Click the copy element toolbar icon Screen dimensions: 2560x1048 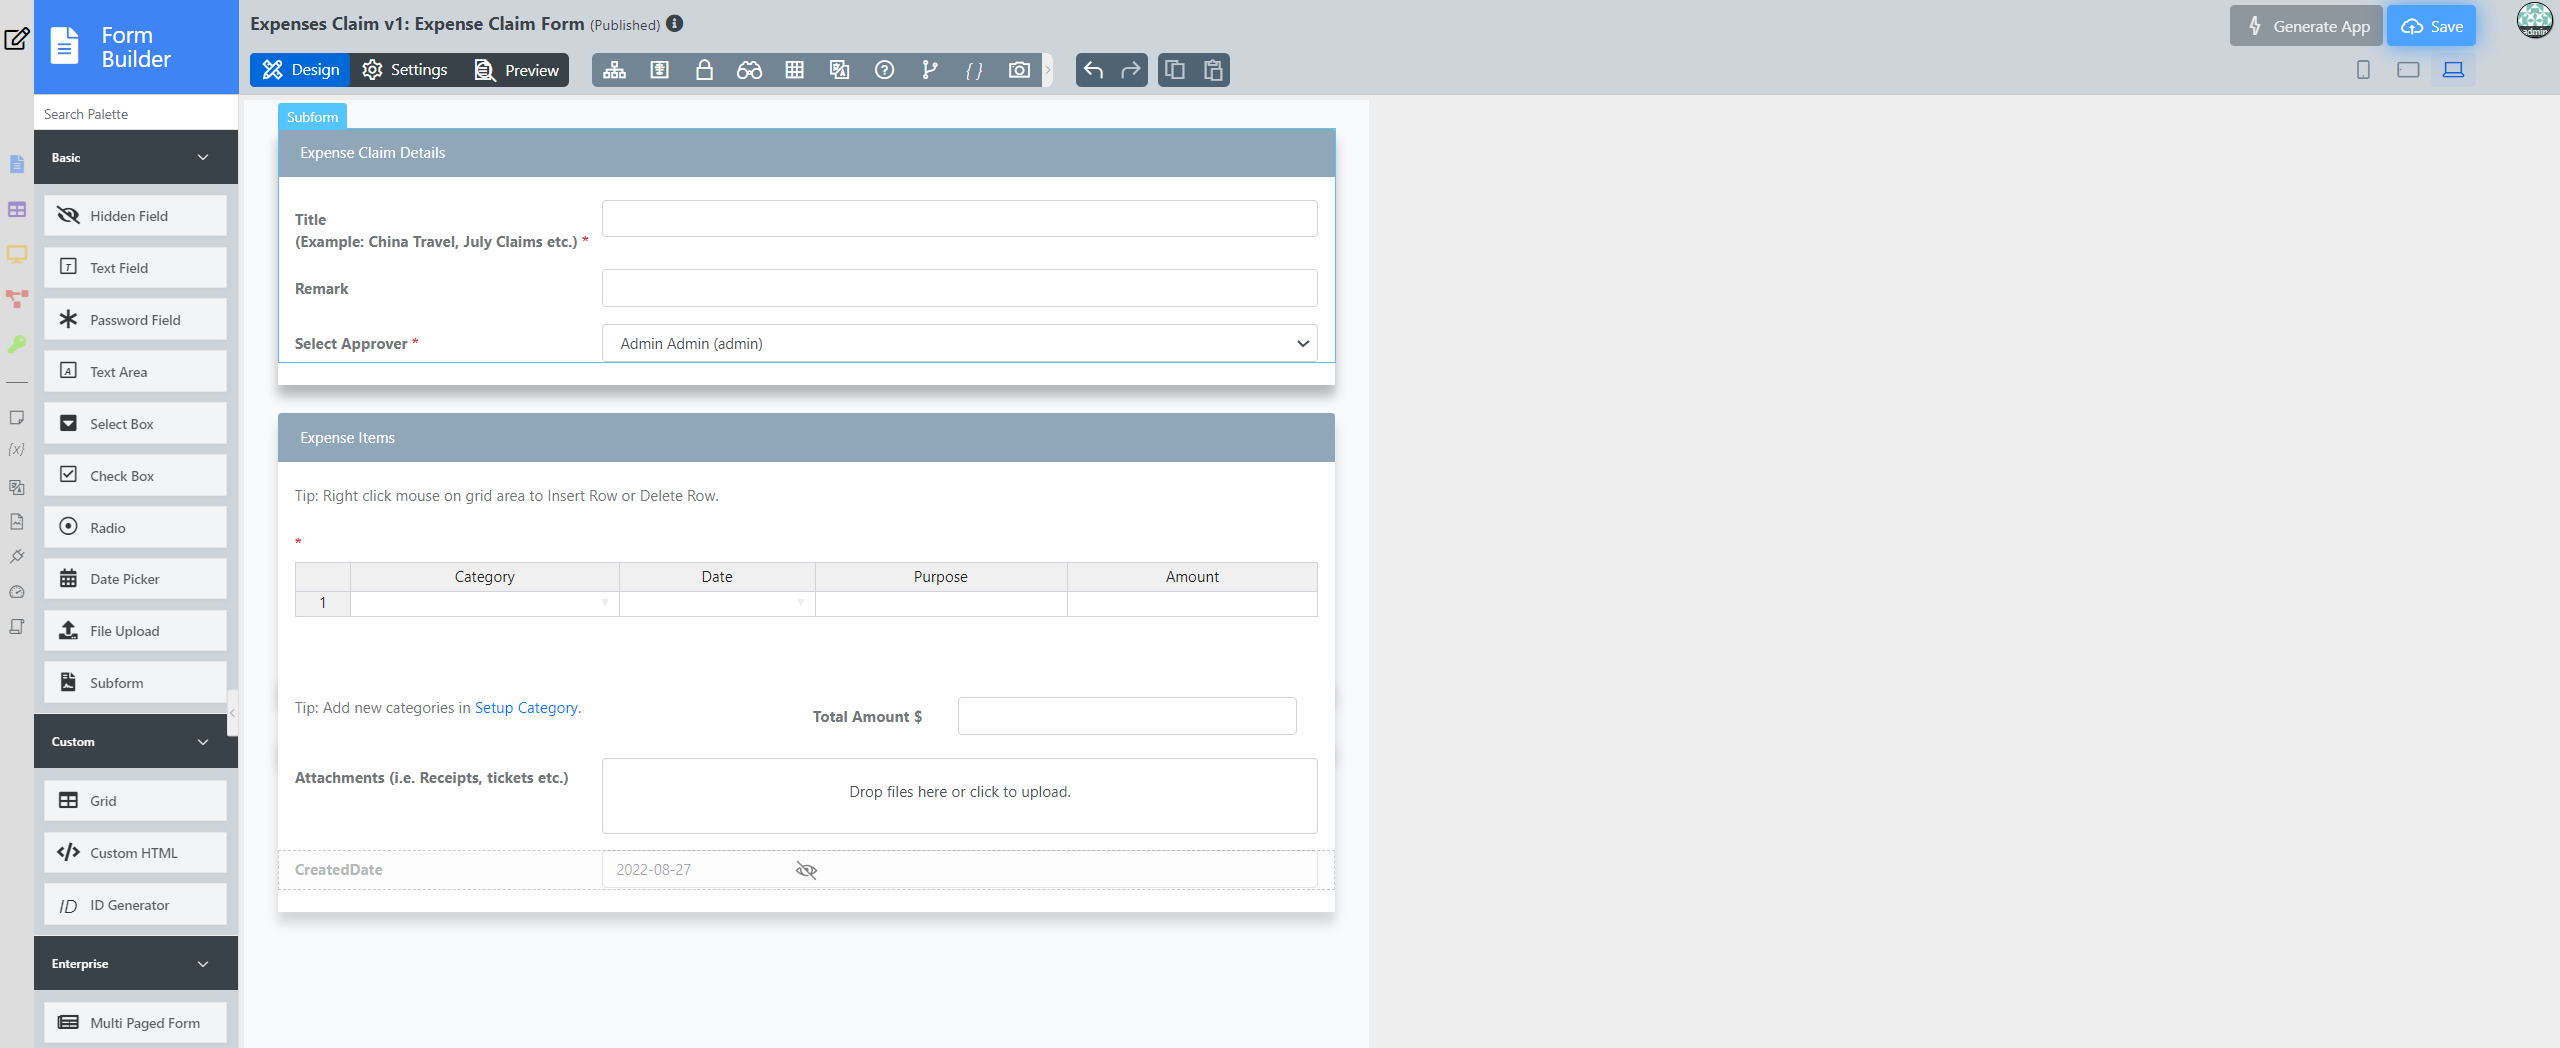coord(1175,70)
